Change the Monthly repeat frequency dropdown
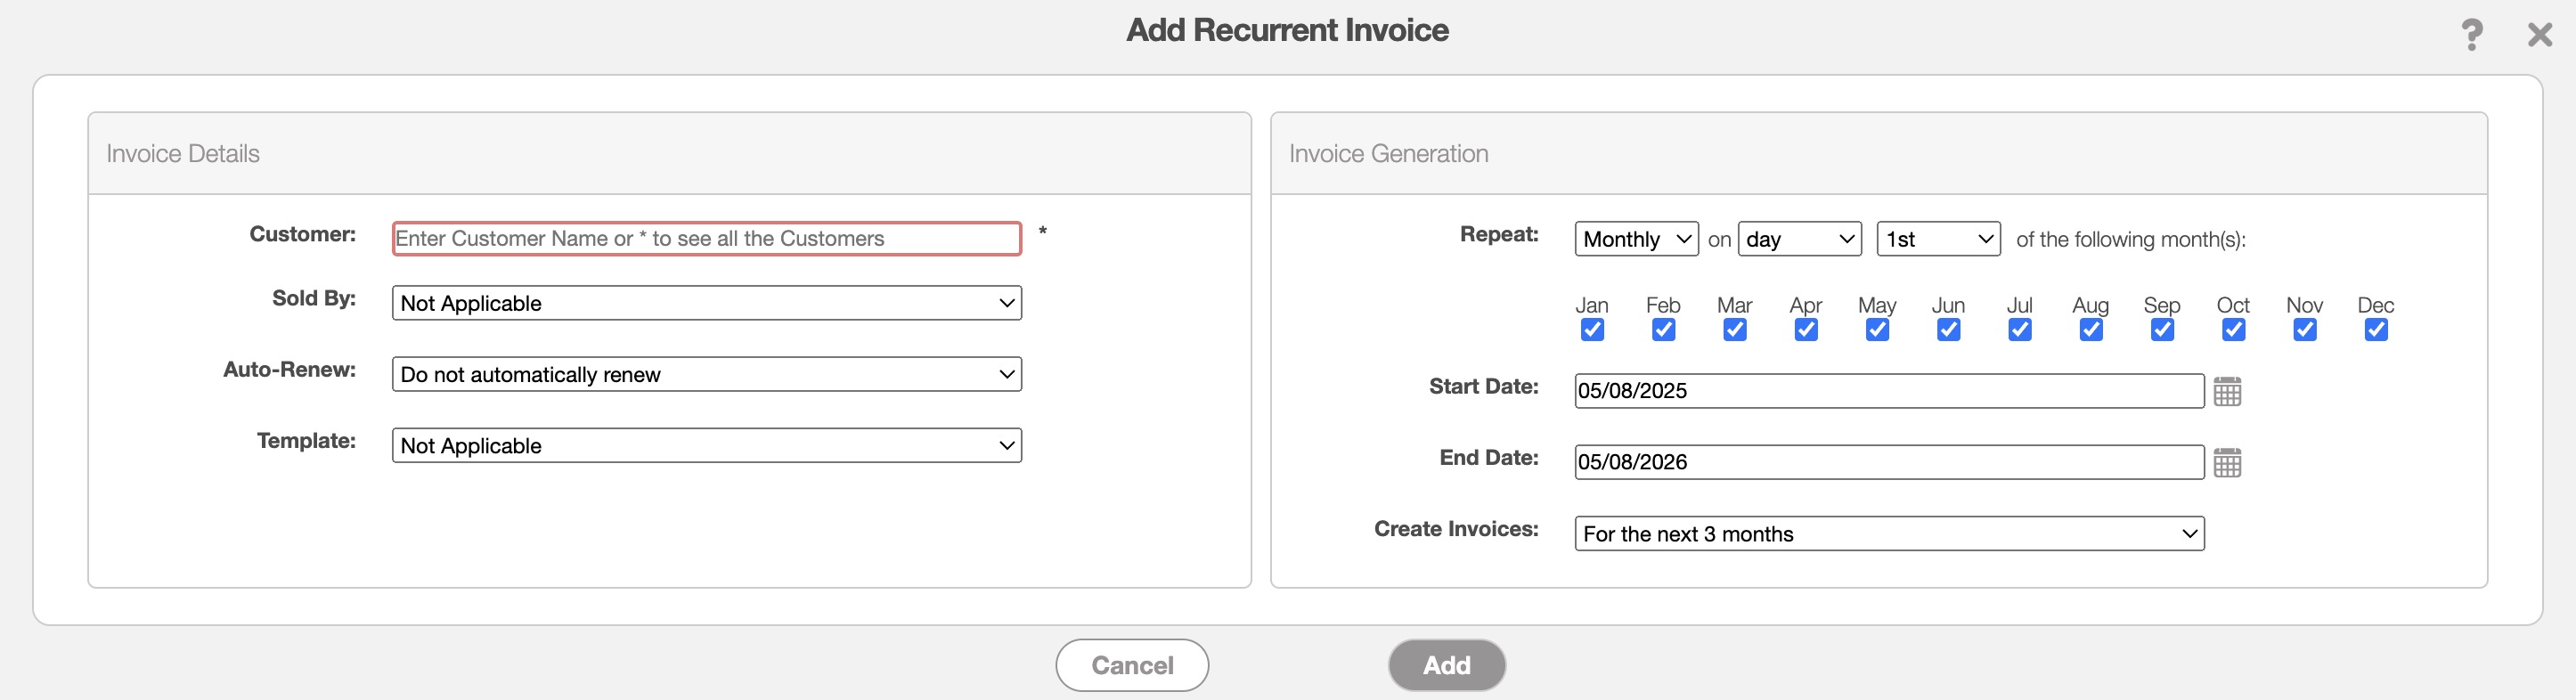The image size is (2576, 700). [x=1636, y=239]
